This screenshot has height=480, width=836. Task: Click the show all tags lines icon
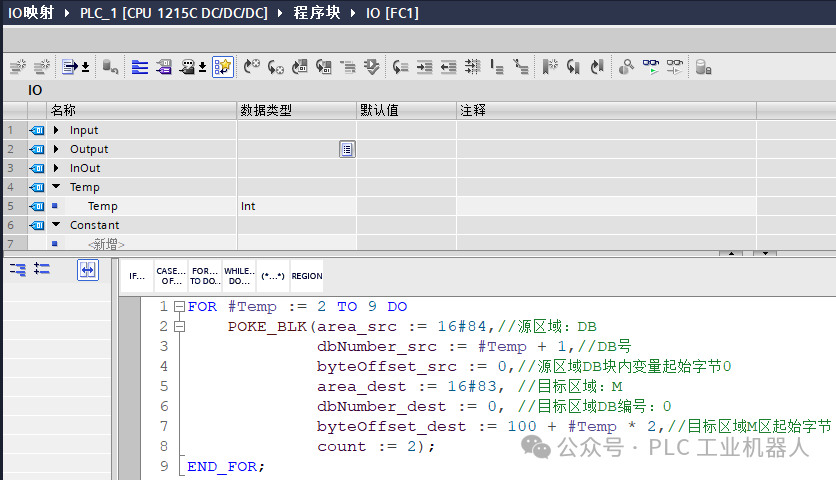140,67
